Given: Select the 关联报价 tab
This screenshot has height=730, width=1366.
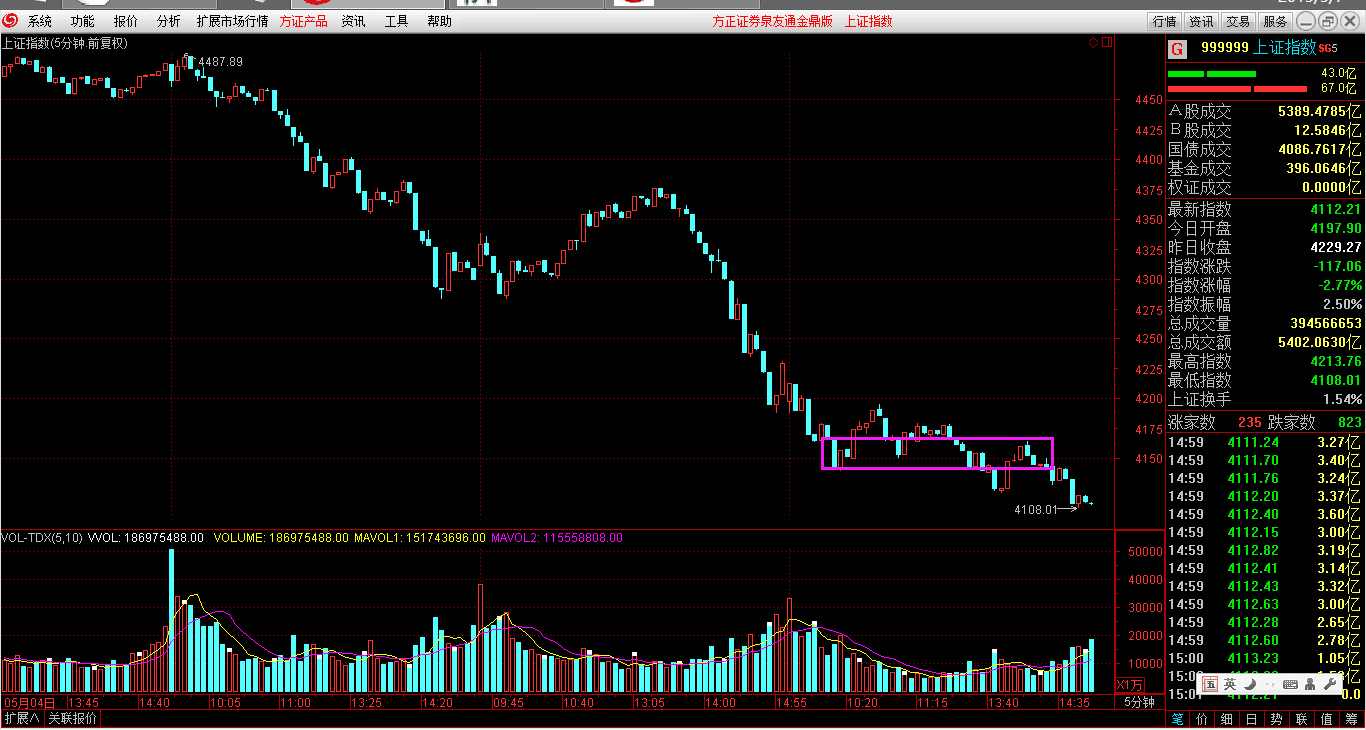Looking at the screenshot, I should pos(73,719).
